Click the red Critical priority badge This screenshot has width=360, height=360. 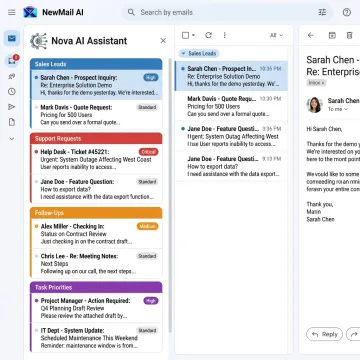[148, 152]
